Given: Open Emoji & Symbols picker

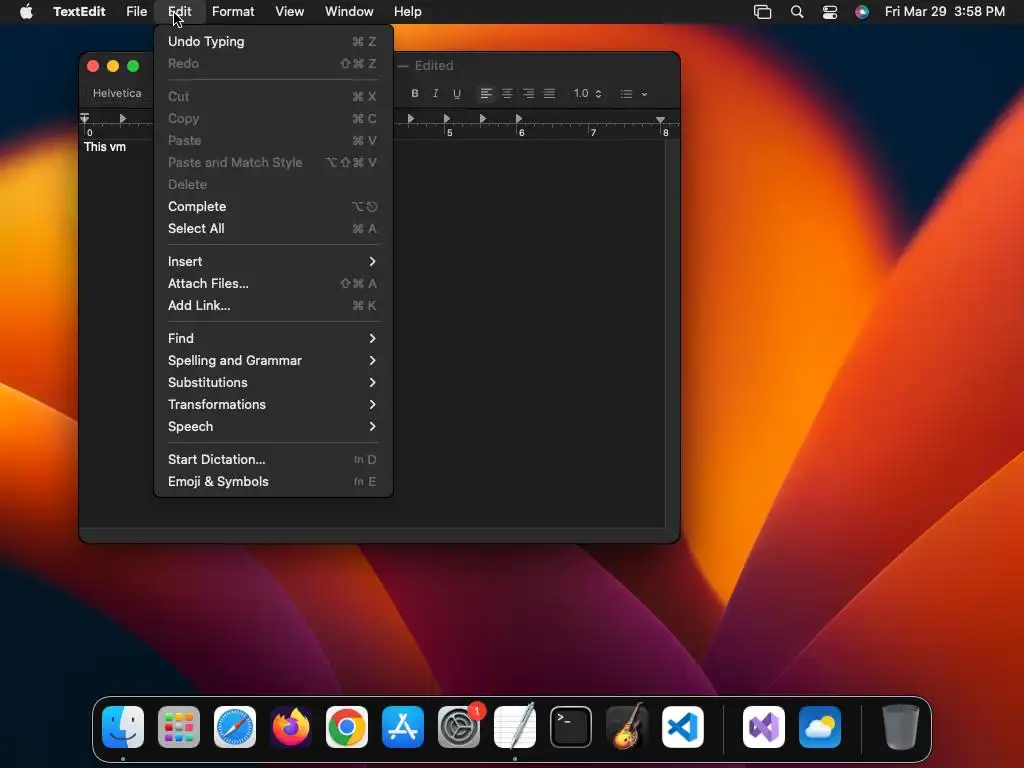Looking at the screenshot, I should point(273,482).
